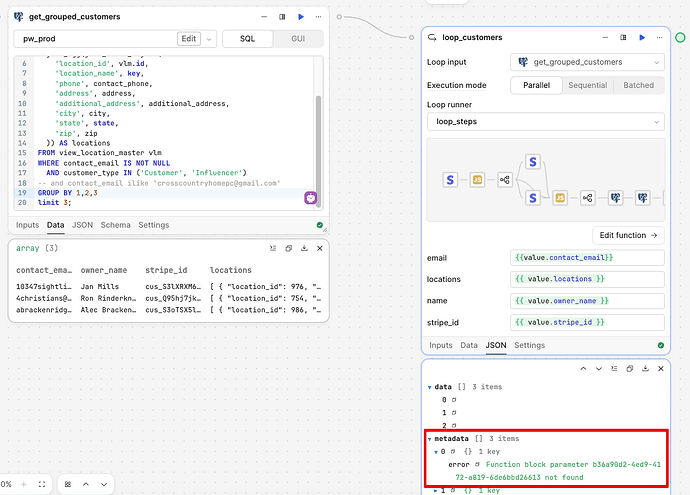The height and width of the screenshot is (495, 690).
Task: Open Inputs tab of get_grouped_customers block
Action: tap(27, 225)
